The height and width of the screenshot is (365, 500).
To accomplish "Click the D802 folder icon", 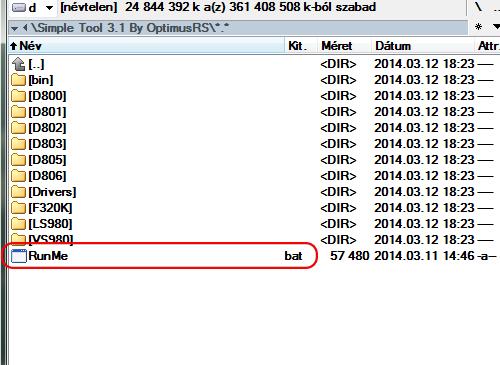I will (x=18, y=128).
